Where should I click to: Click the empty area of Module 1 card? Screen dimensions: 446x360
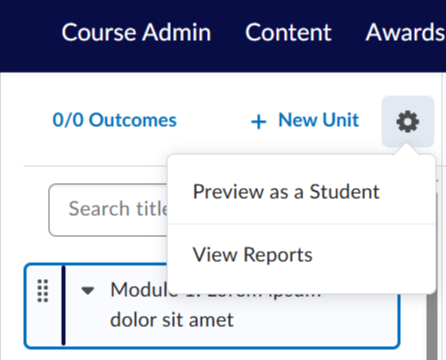[x=317, y=320]
